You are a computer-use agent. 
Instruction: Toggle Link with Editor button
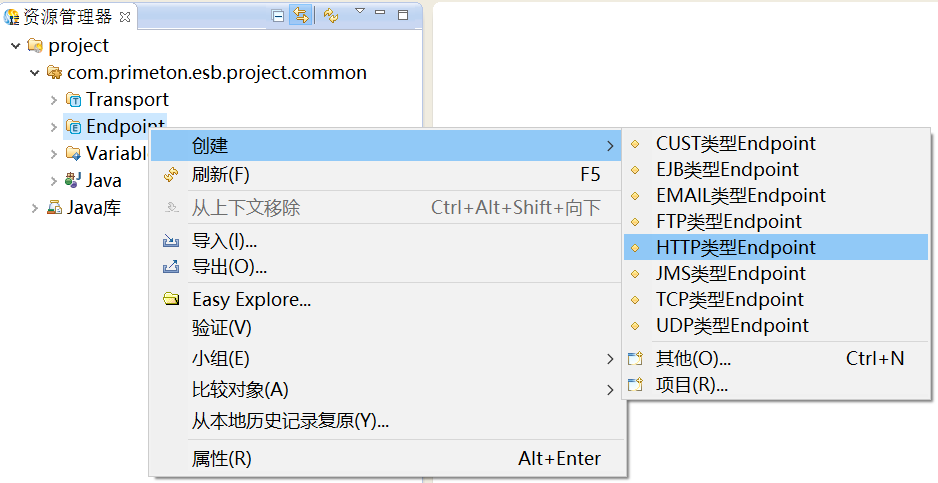tap(300, 16)
